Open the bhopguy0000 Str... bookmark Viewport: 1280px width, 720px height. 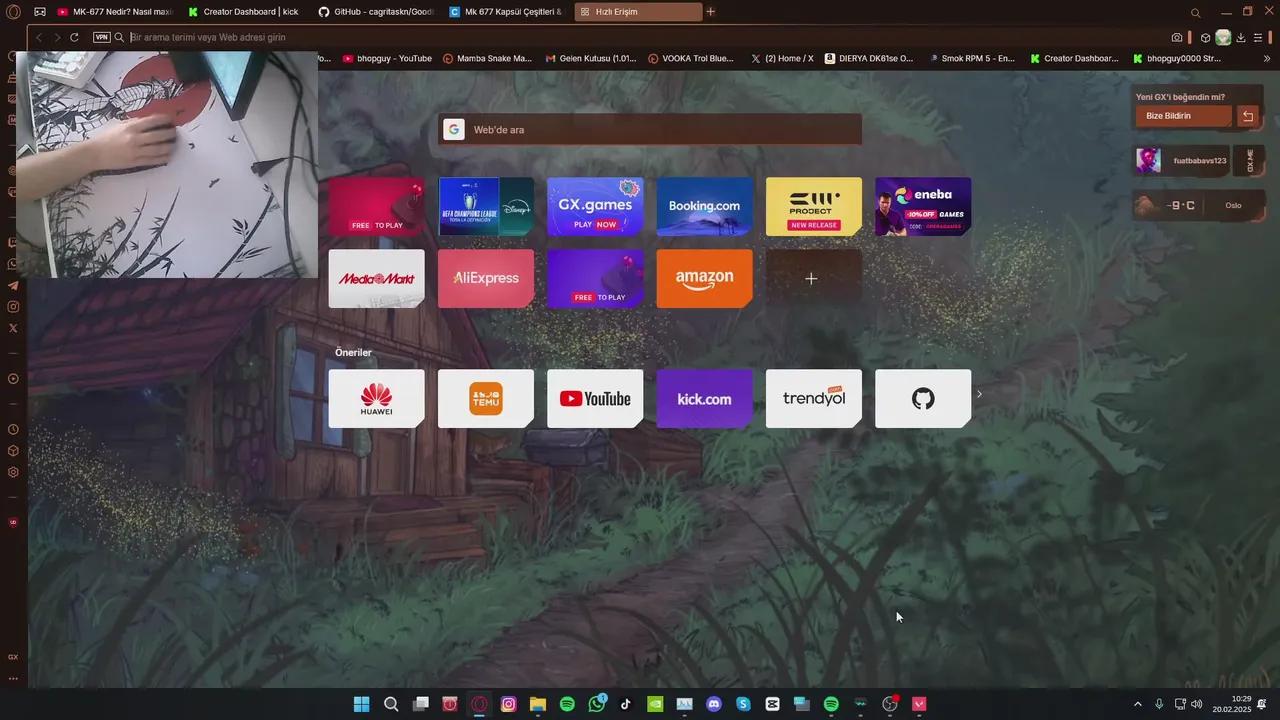pyautogui.click(x=1177, y=58)
